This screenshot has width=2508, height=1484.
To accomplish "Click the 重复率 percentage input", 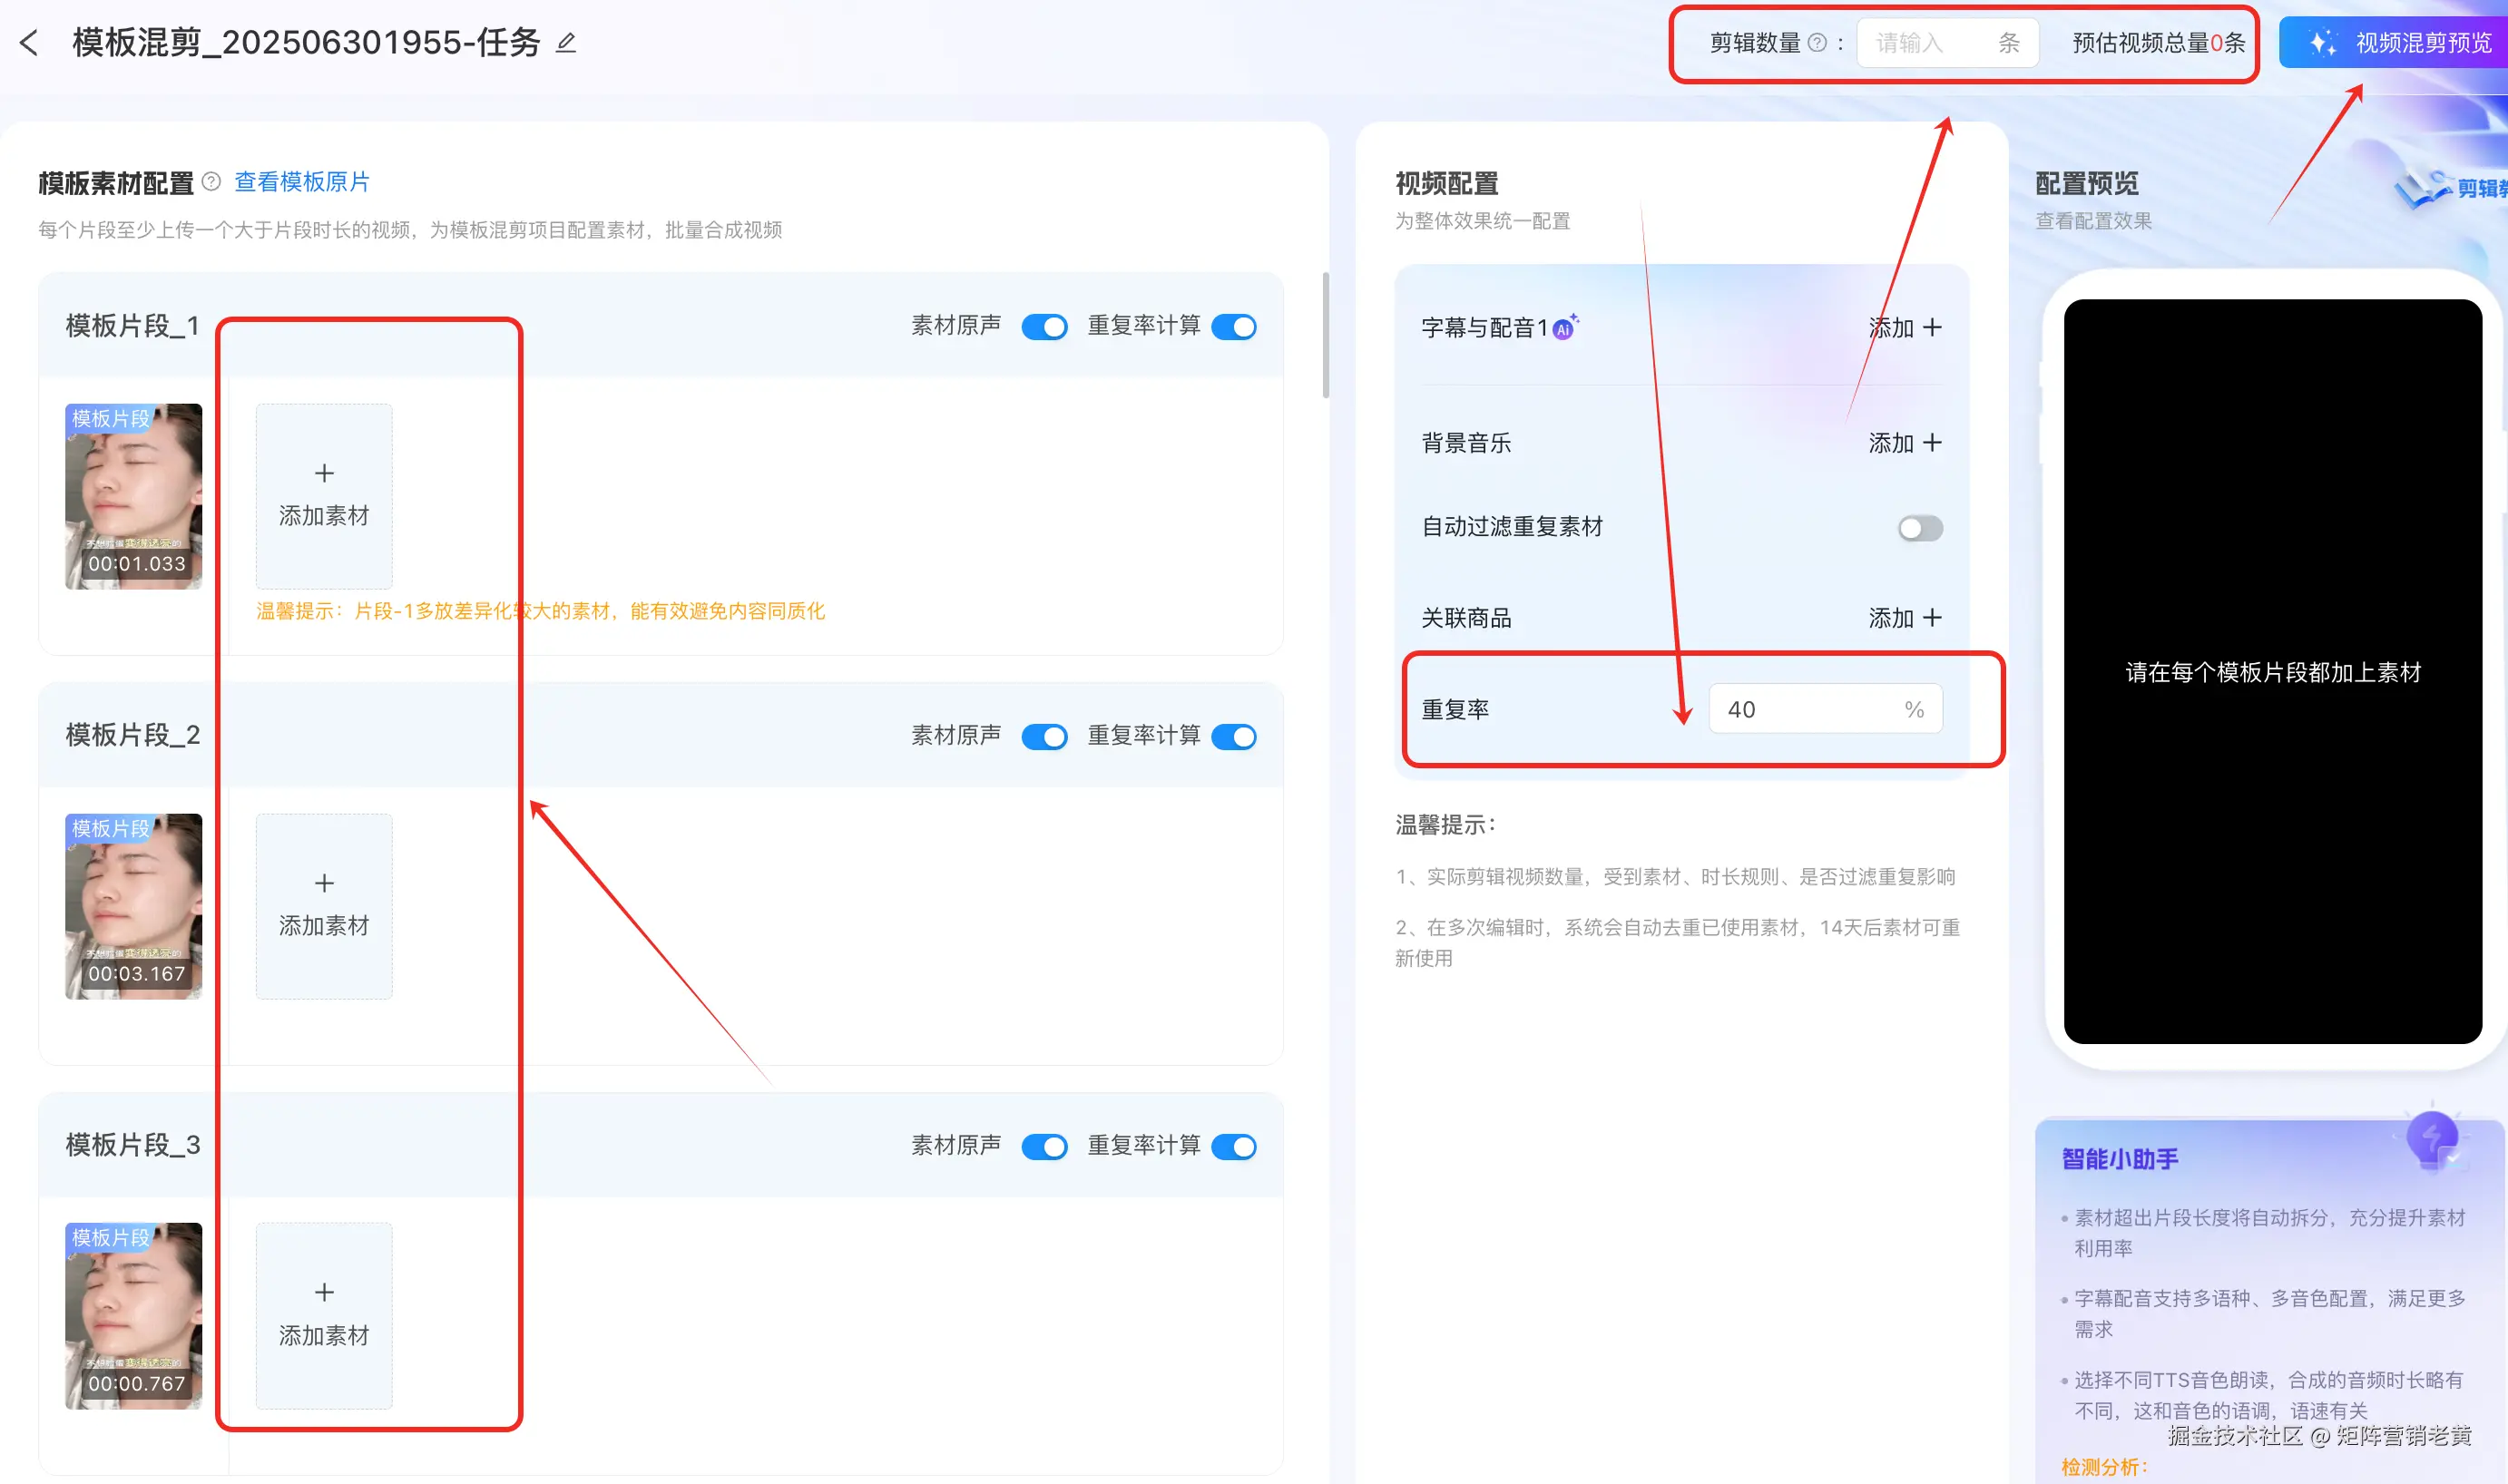I will click(1825, 709).
